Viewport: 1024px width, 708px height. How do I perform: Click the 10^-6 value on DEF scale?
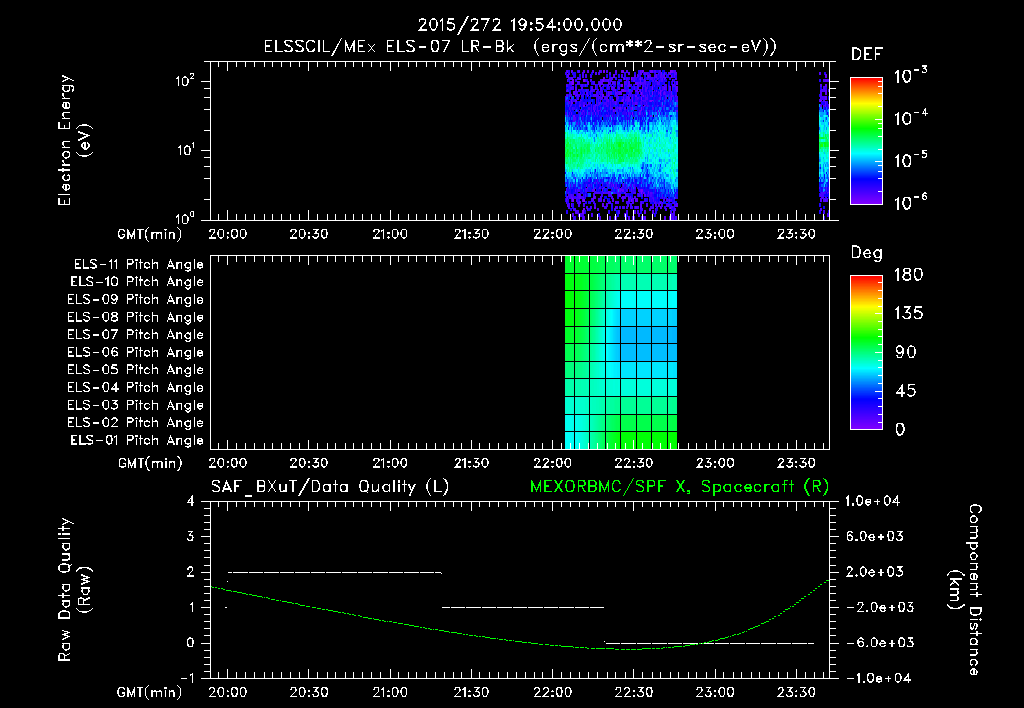[910, 202]
